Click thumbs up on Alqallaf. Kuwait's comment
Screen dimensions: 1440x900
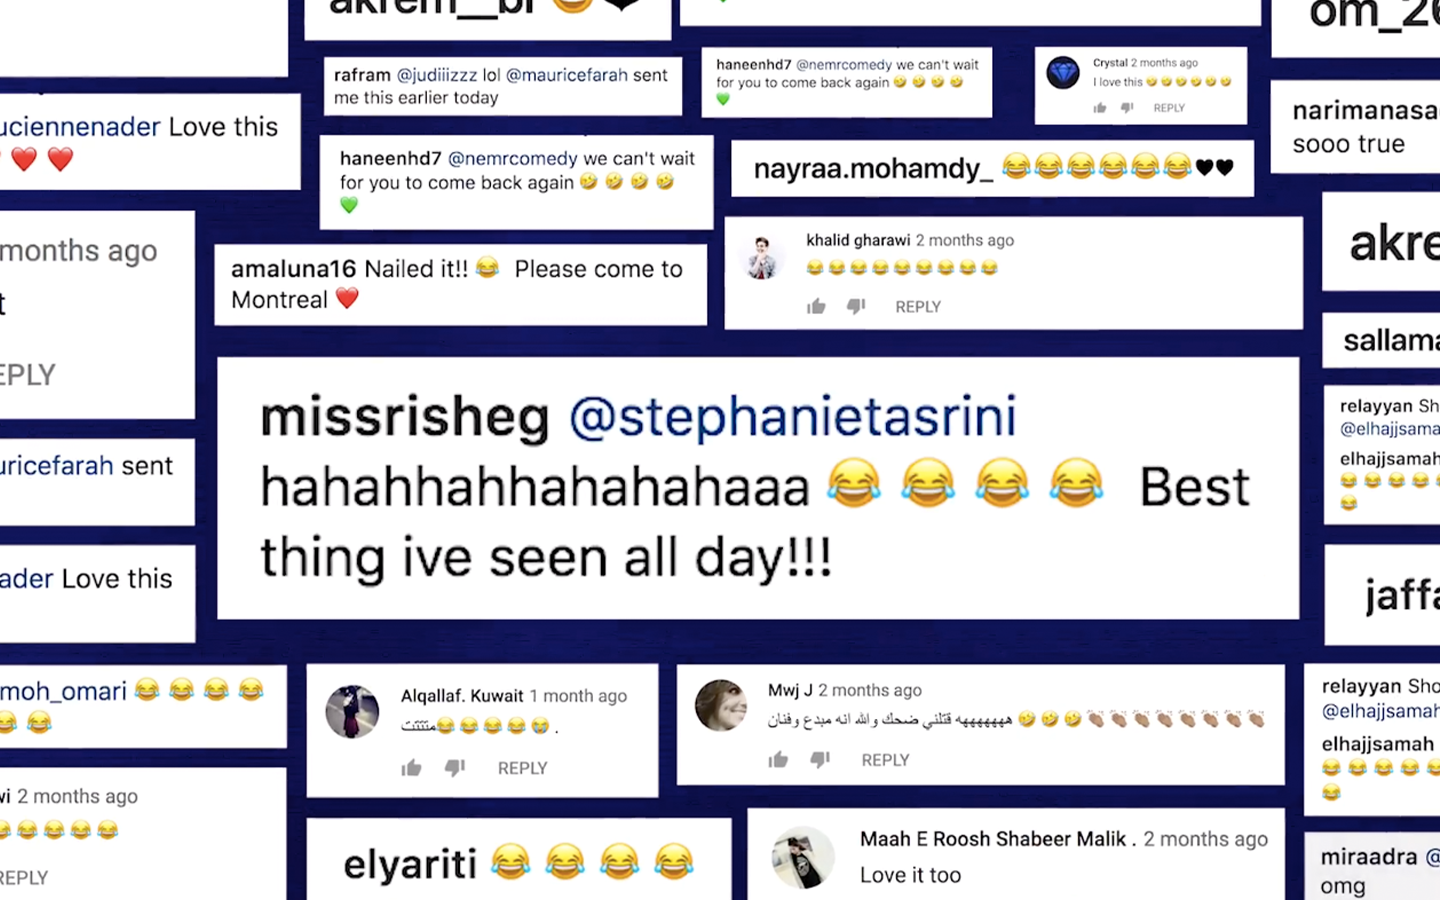pyautogui.click(x=411, y=767)
